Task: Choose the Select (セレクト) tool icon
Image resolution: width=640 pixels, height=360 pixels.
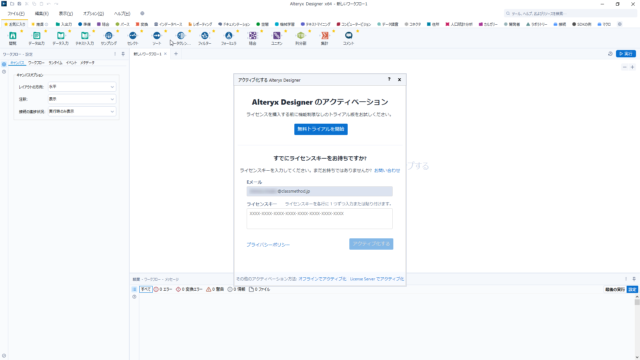Action: [133, 36]
